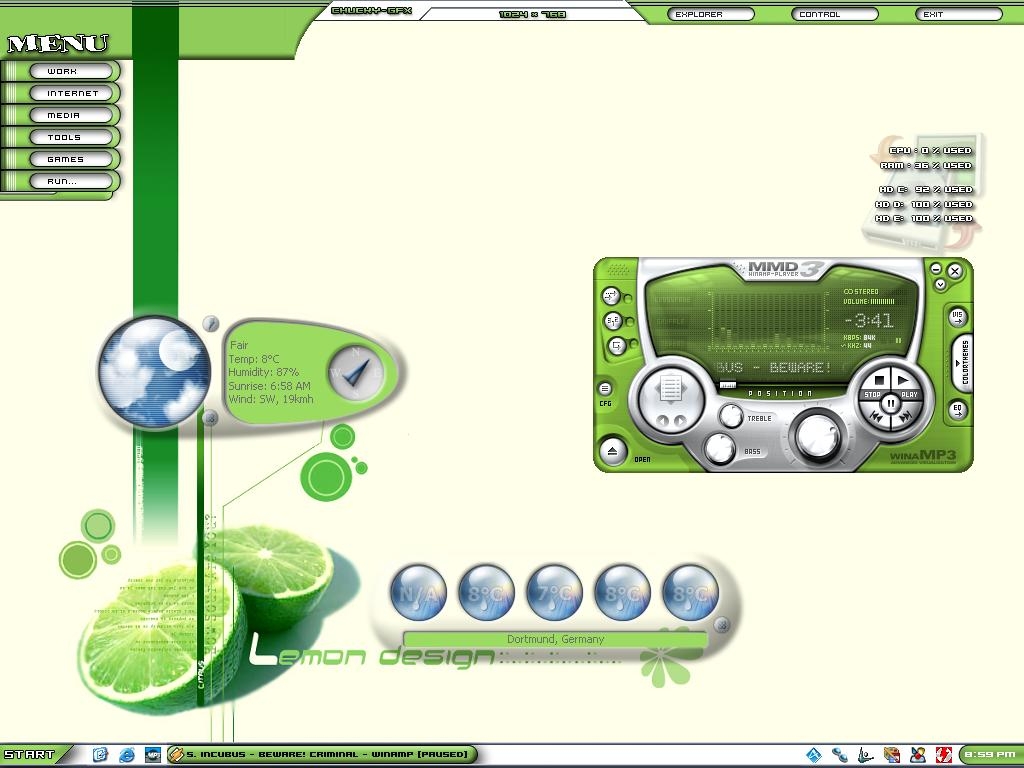Show the EQ equalizer drawer
1024x768 pixels.
[957, 410]
